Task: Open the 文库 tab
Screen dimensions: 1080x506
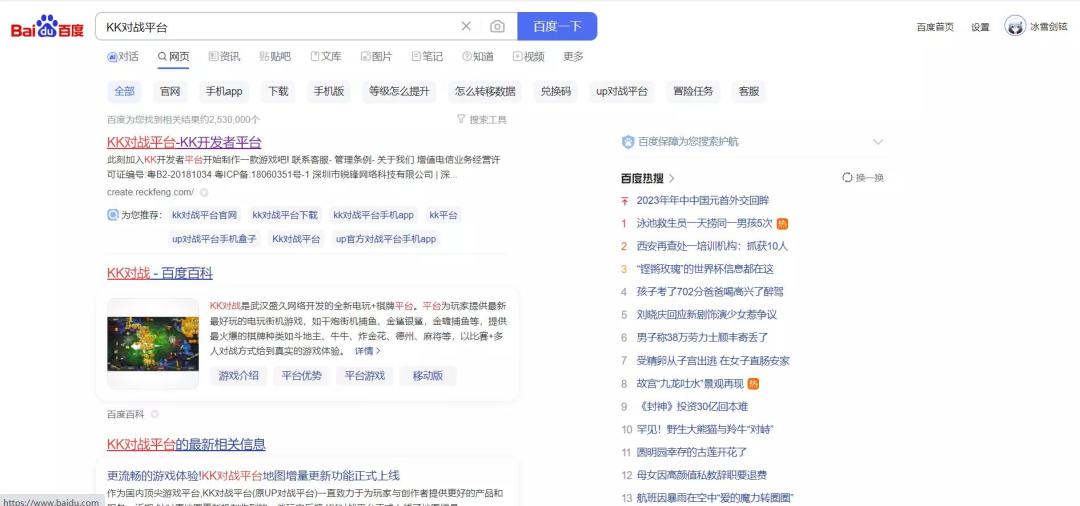Action: 326,56
